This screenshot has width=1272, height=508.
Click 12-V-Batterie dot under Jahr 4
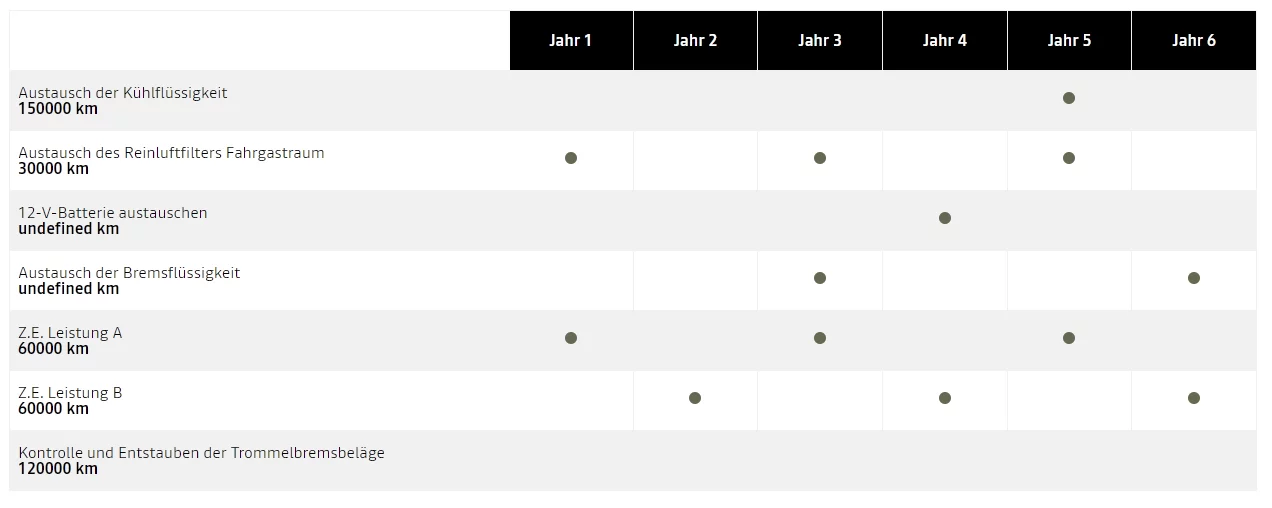[945, 218]
